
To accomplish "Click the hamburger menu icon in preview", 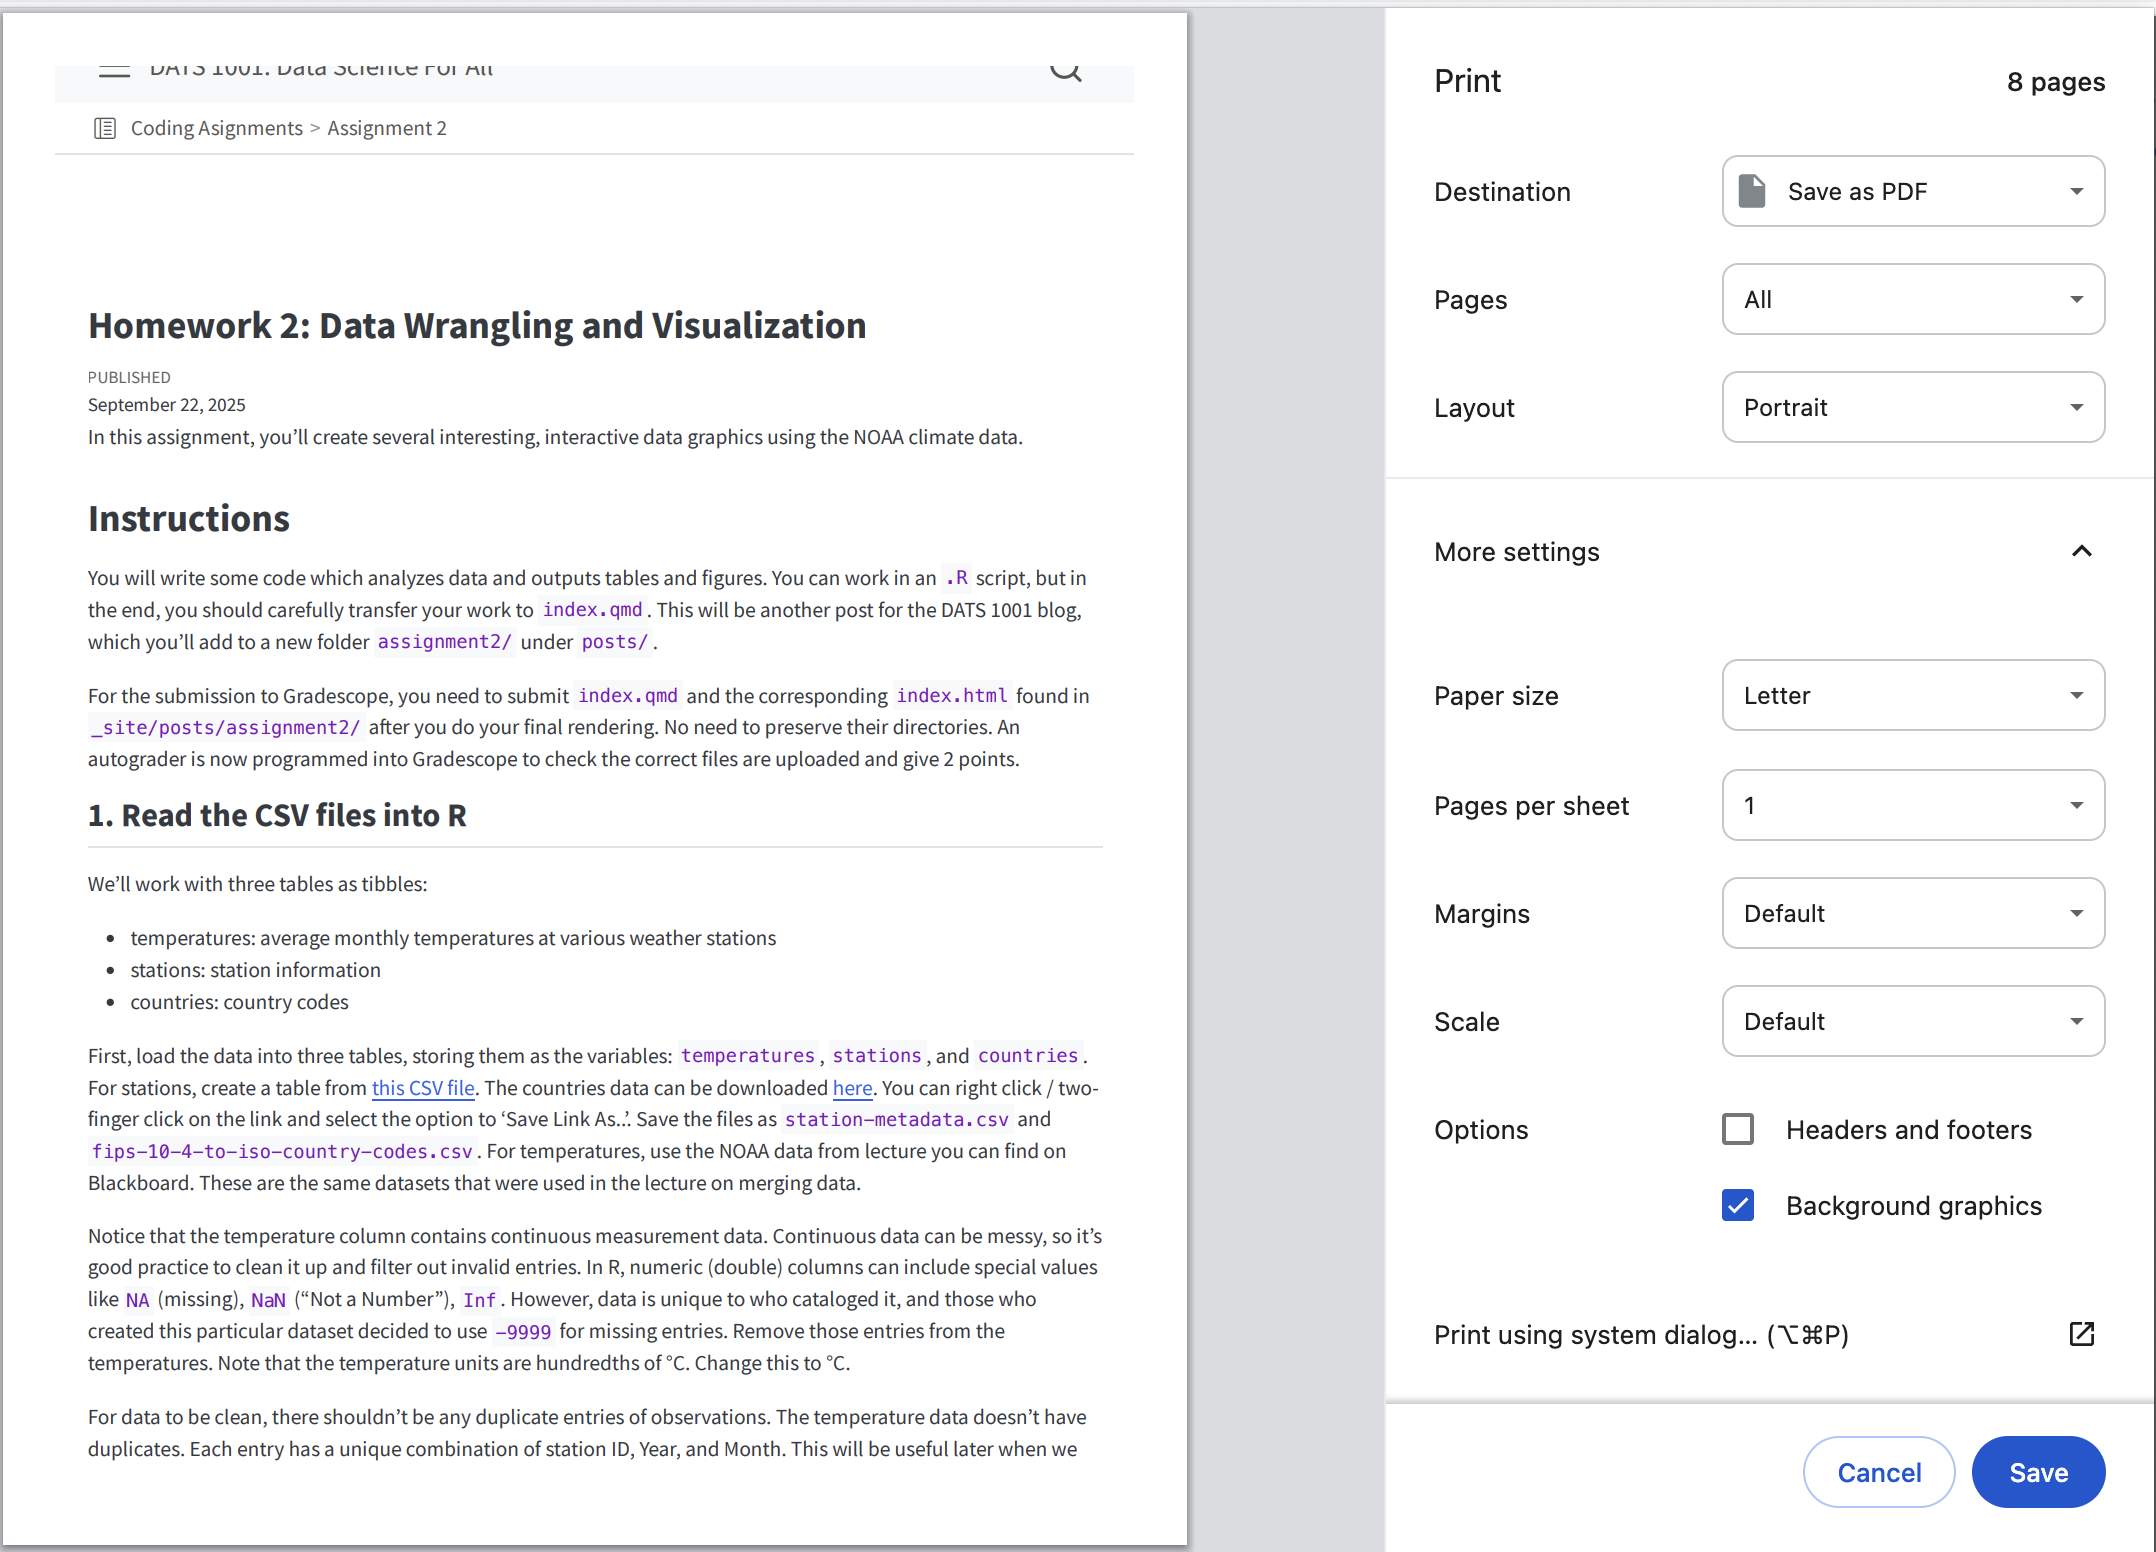I will [114, 70].
